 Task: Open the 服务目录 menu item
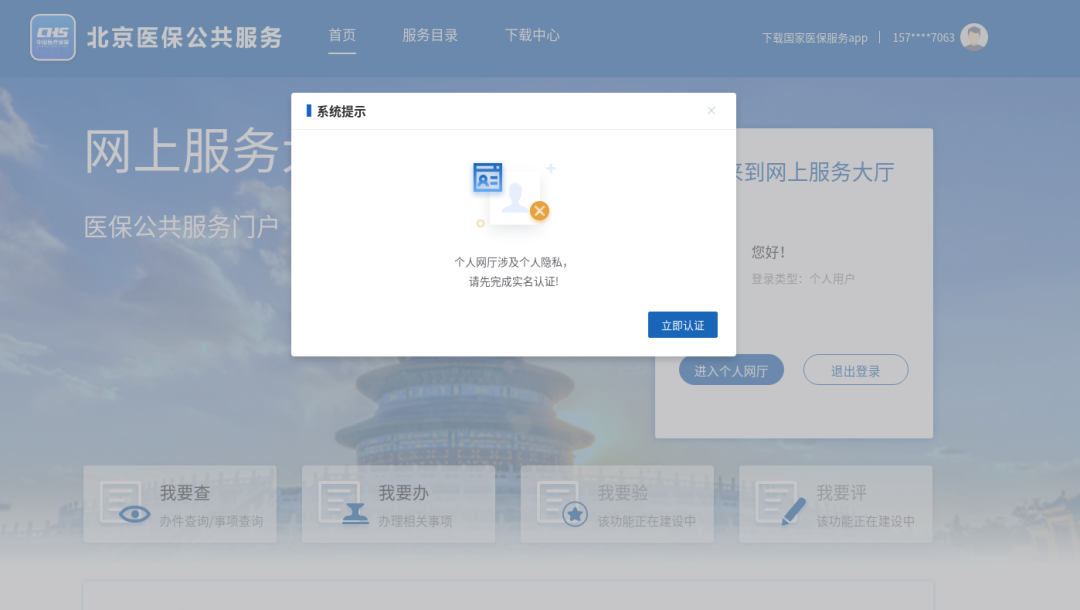[430, 36]
